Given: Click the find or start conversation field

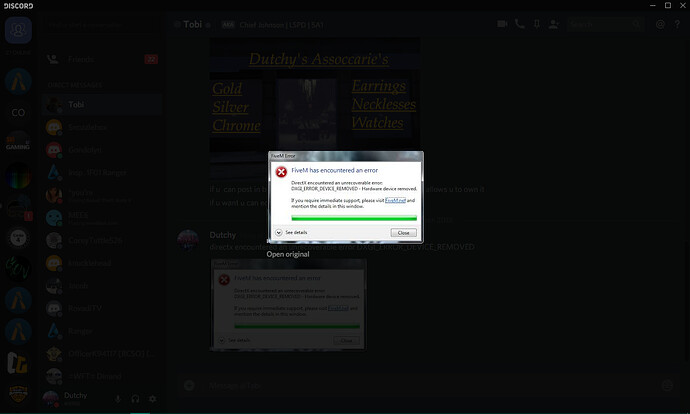Looking at the screenshot, I should click(102, 26).
